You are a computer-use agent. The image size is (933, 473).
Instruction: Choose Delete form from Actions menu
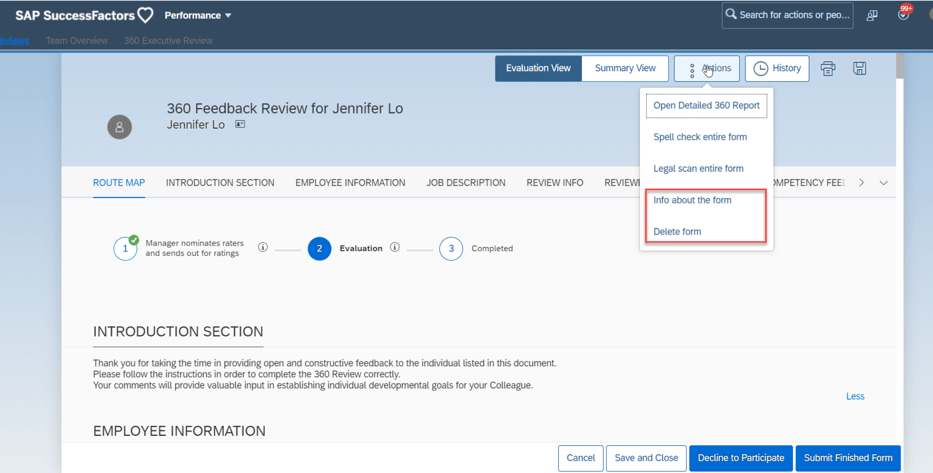(677, 232)
